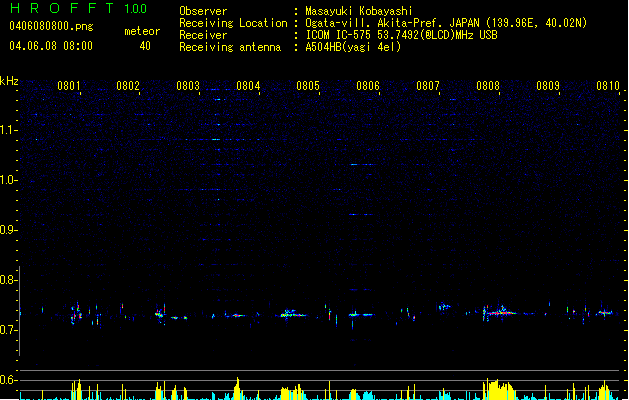Click the 0810 time marker

tap(608, 86)
